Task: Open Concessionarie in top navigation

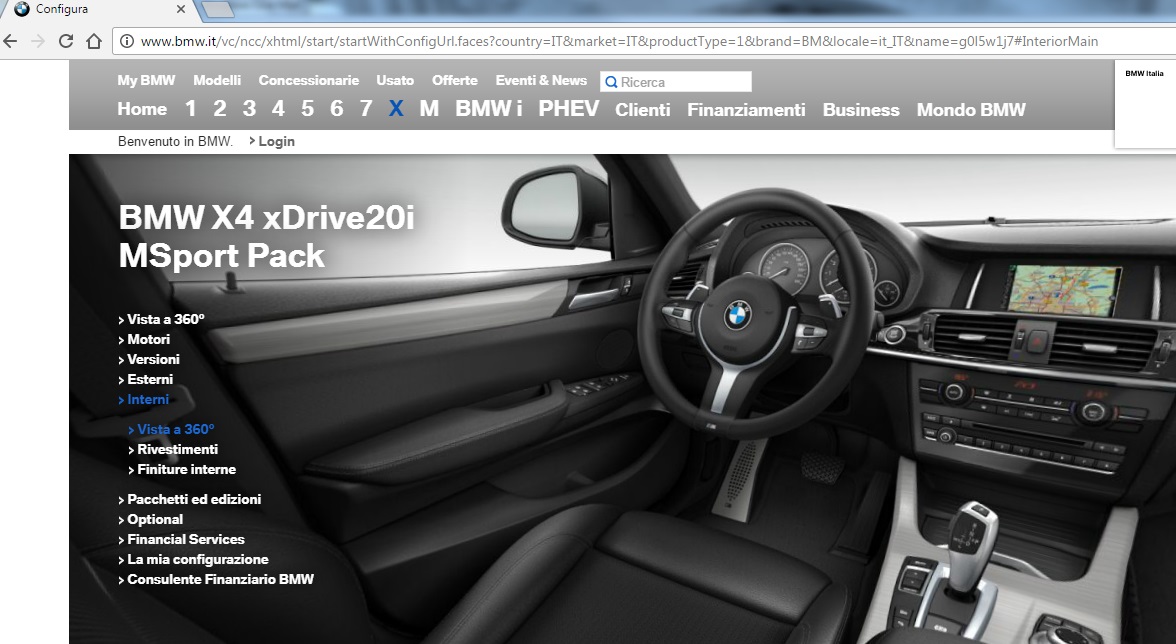Action: coord(308,80)
